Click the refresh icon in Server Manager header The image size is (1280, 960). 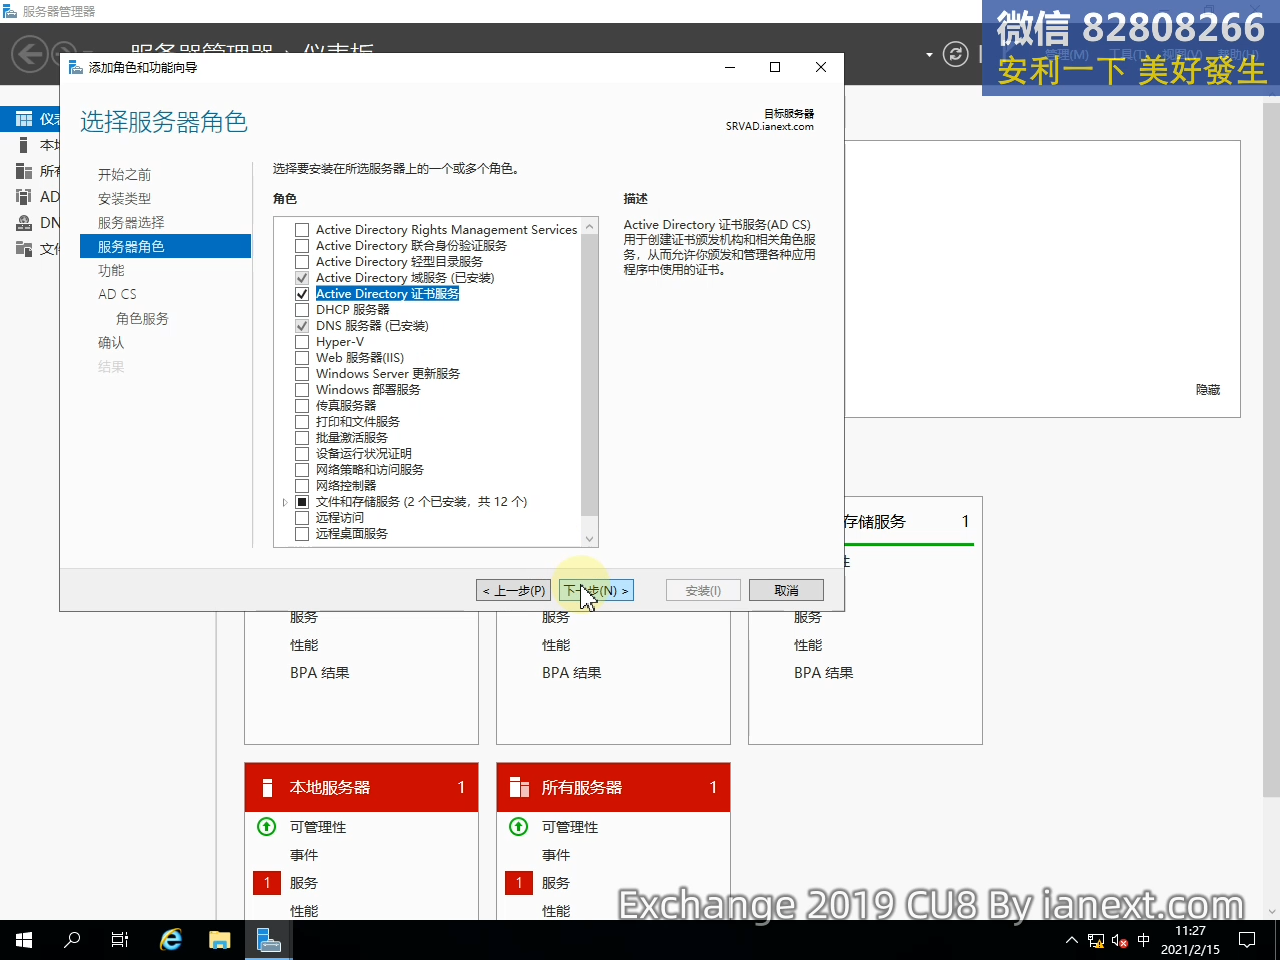click(x=956, y=54)
